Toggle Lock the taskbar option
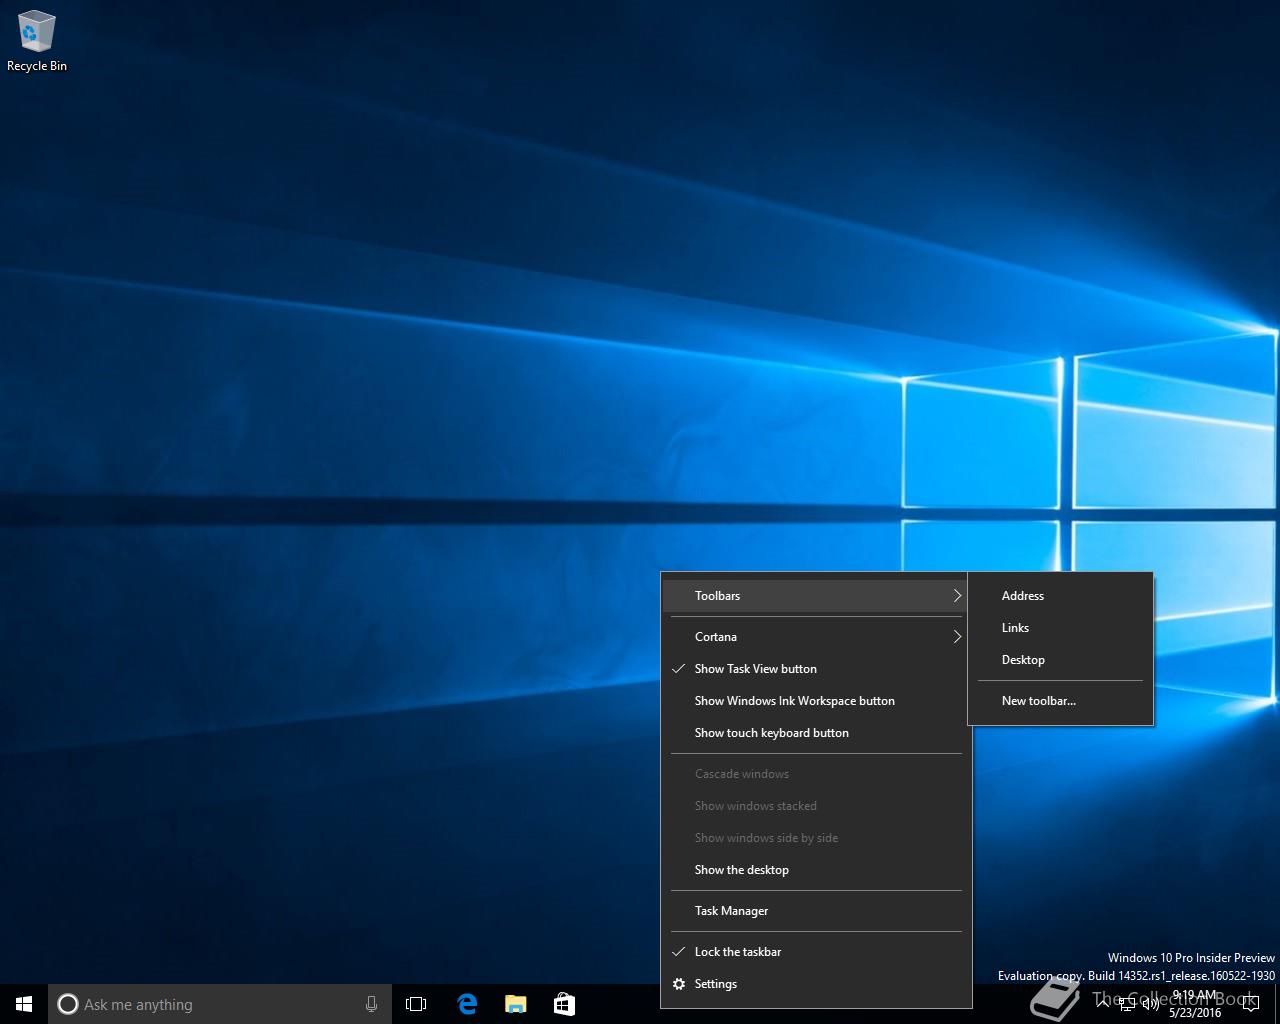Viewport: 1280px width, 1024px height. click(x=816, y=952)
